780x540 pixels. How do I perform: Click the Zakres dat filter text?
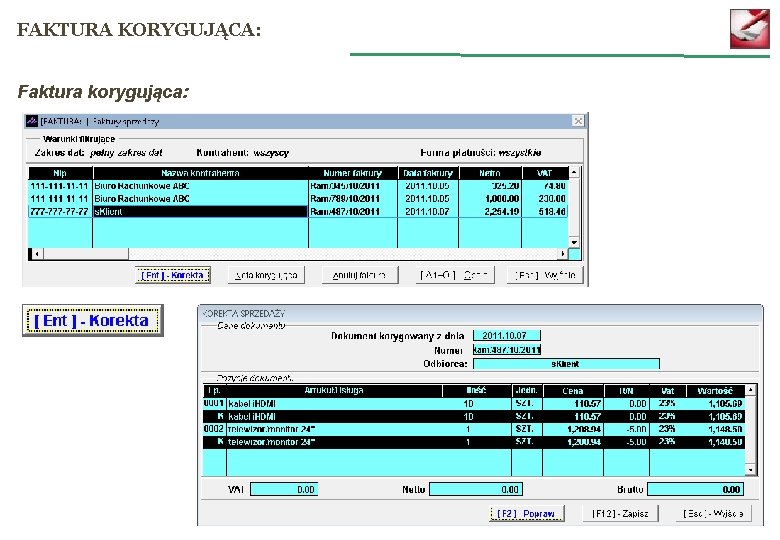click(98, 153)
